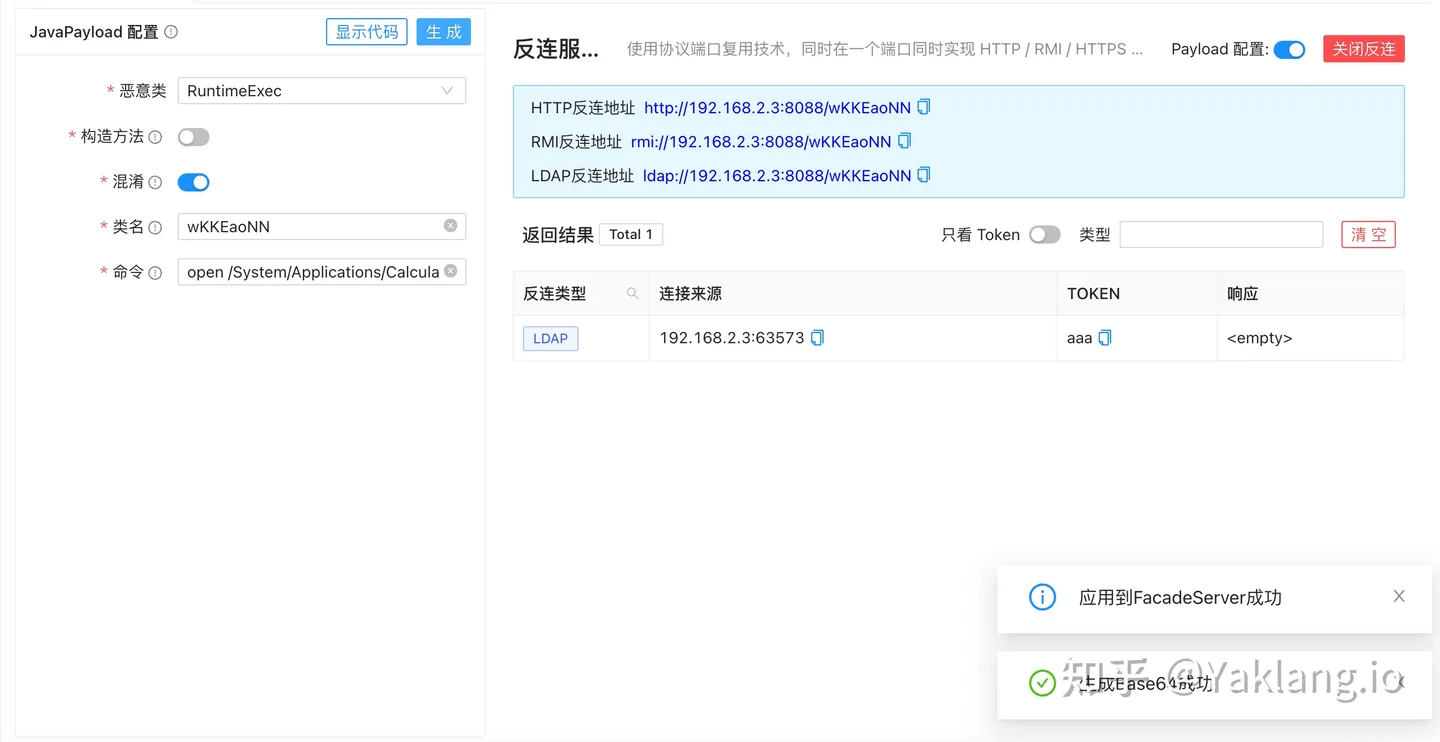Open search filter on 反连类型 column

[632, 294]
